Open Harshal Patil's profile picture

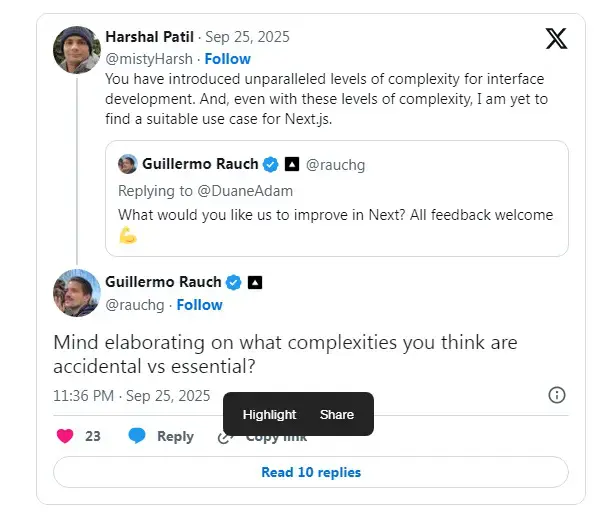(77, 49)
